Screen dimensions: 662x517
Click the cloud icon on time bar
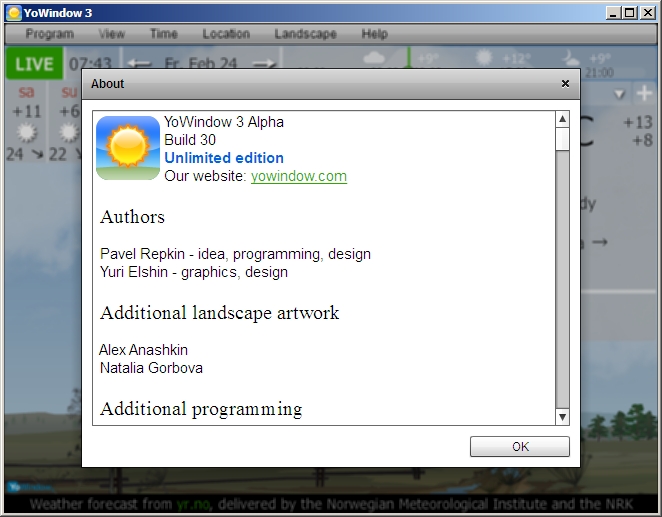tap(374, 58)
